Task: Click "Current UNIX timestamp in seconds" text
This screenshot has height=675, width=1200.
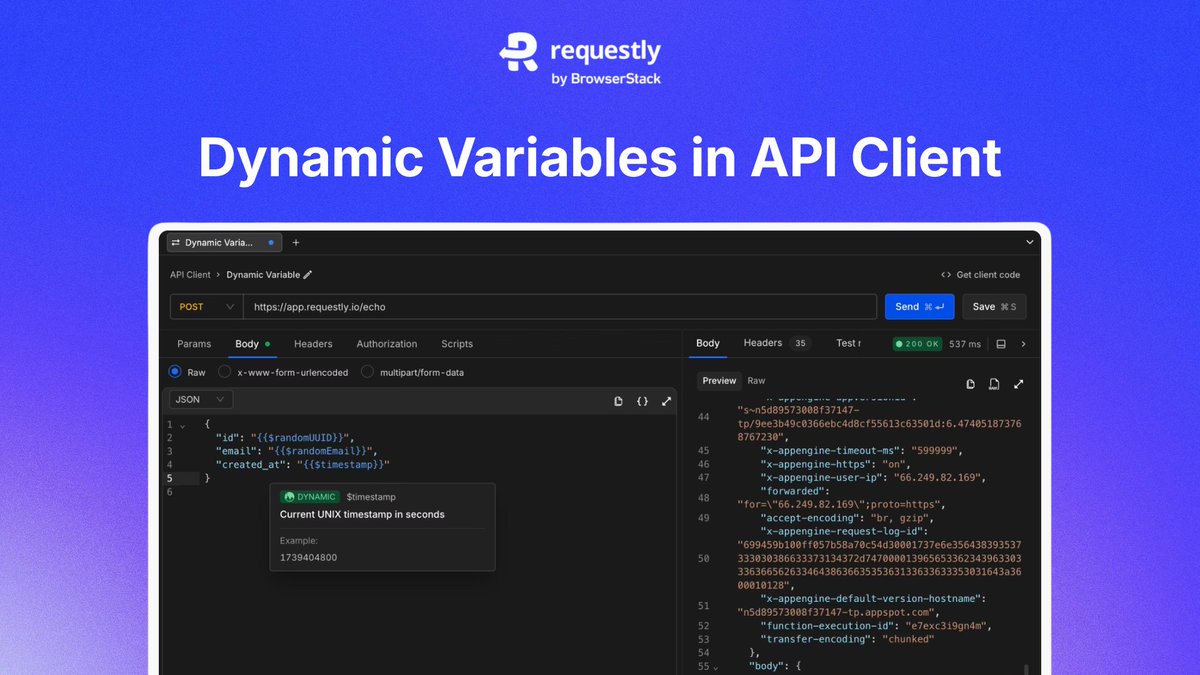Action: [362, 515]
